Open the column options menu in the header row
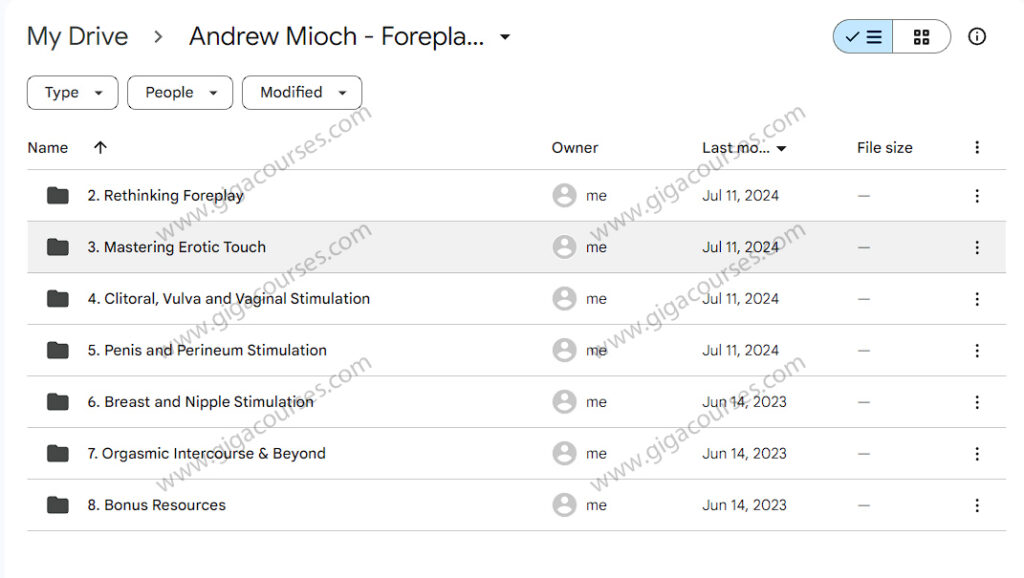The image size is (1024, 578). tap(977, 147)
